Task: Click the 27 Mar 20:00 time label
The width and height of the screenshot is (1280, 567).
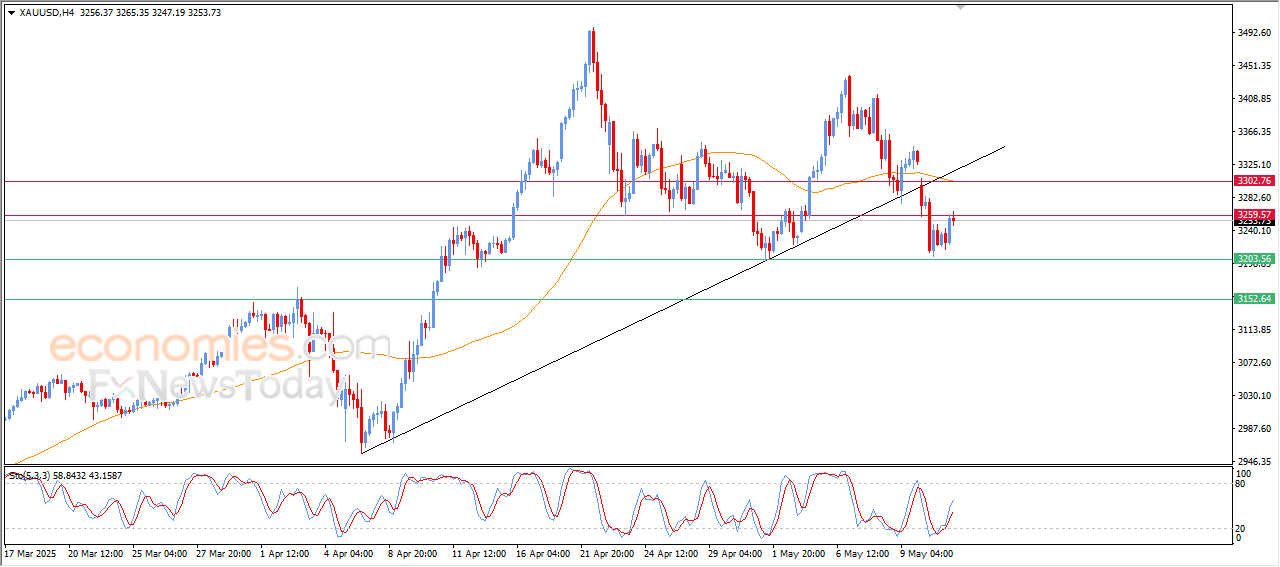Action: [x=225, y=552]
